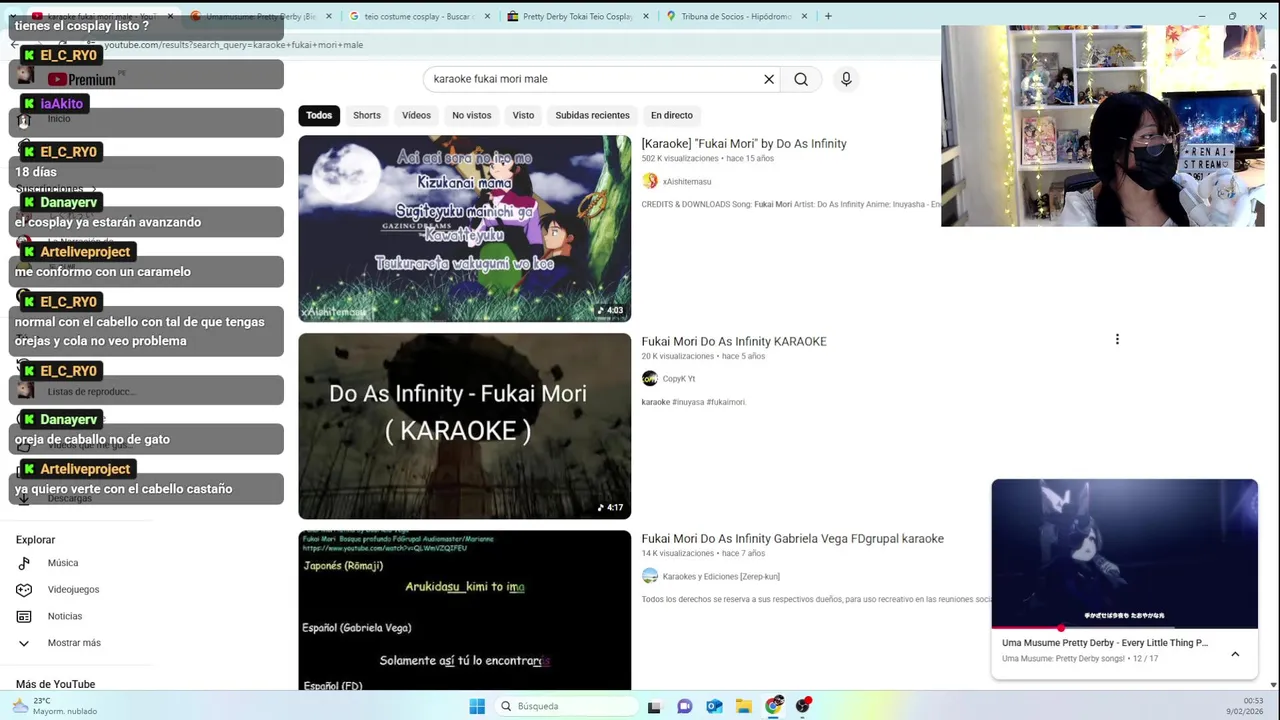
Task: Click the miniplayer red progress bar
Action: click(1124, 628)
